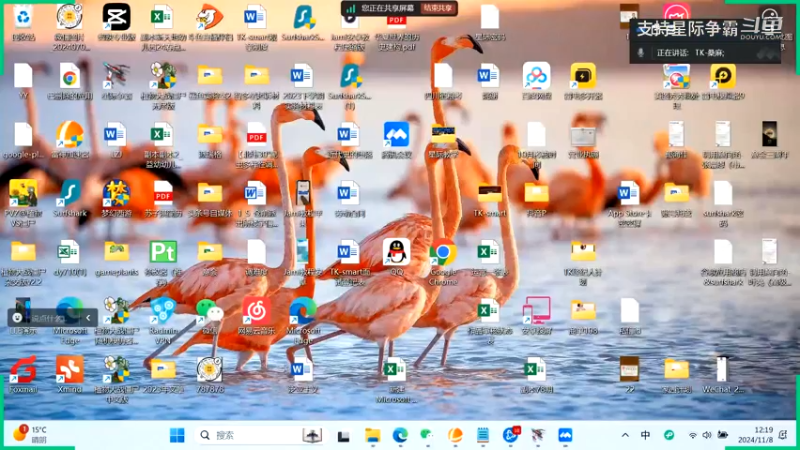Select the WeChat 2... file icon
The image size is (800, 450).
[723, 369]
